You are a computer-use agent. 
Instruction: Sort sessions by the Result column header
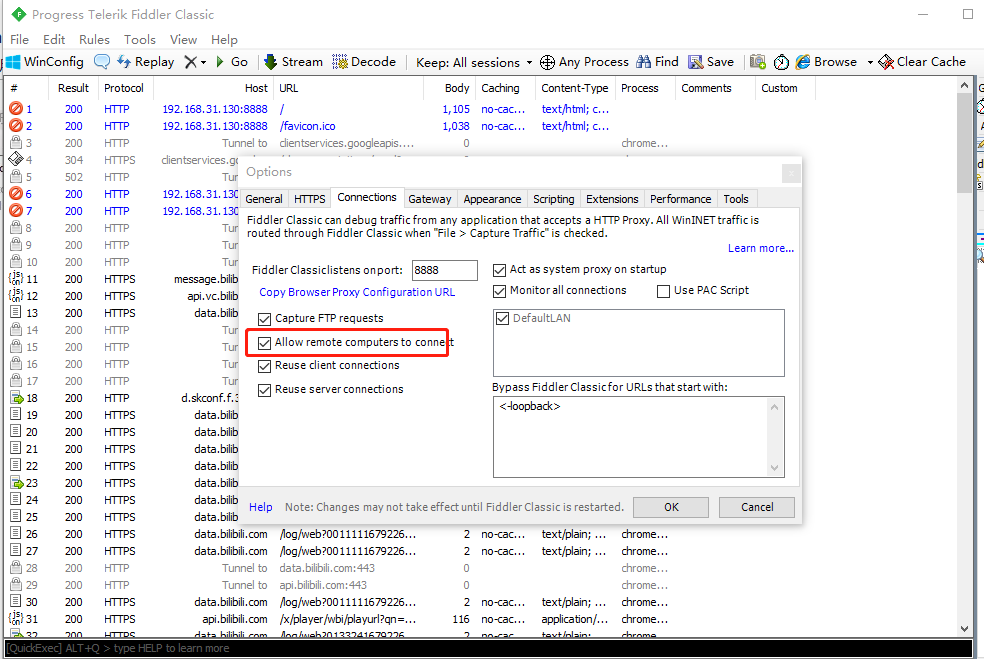pyautogui.click(x=73, y=88)
